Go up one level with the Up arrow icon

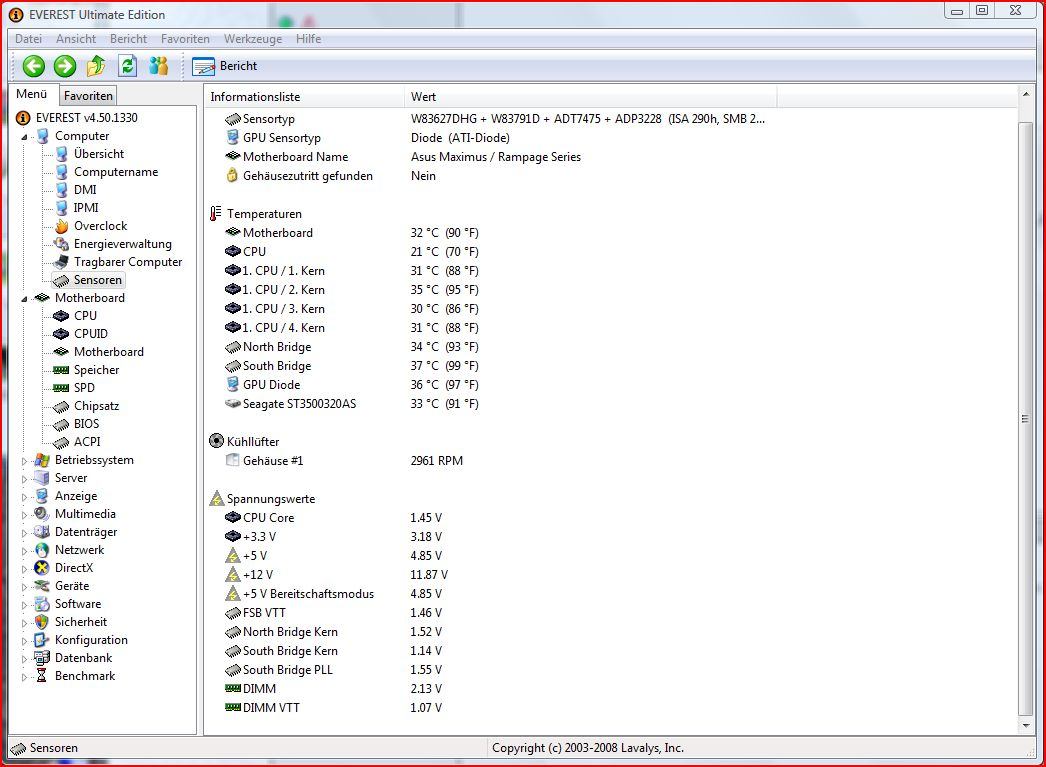pyautogui.click(x=96, y=66)
